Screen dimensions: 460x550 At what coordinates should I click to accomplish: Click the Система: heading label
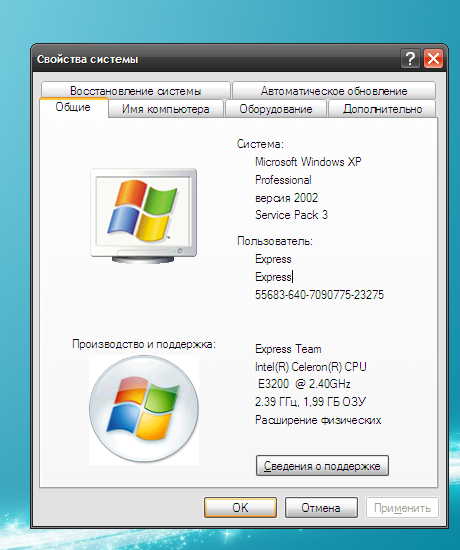260,144
